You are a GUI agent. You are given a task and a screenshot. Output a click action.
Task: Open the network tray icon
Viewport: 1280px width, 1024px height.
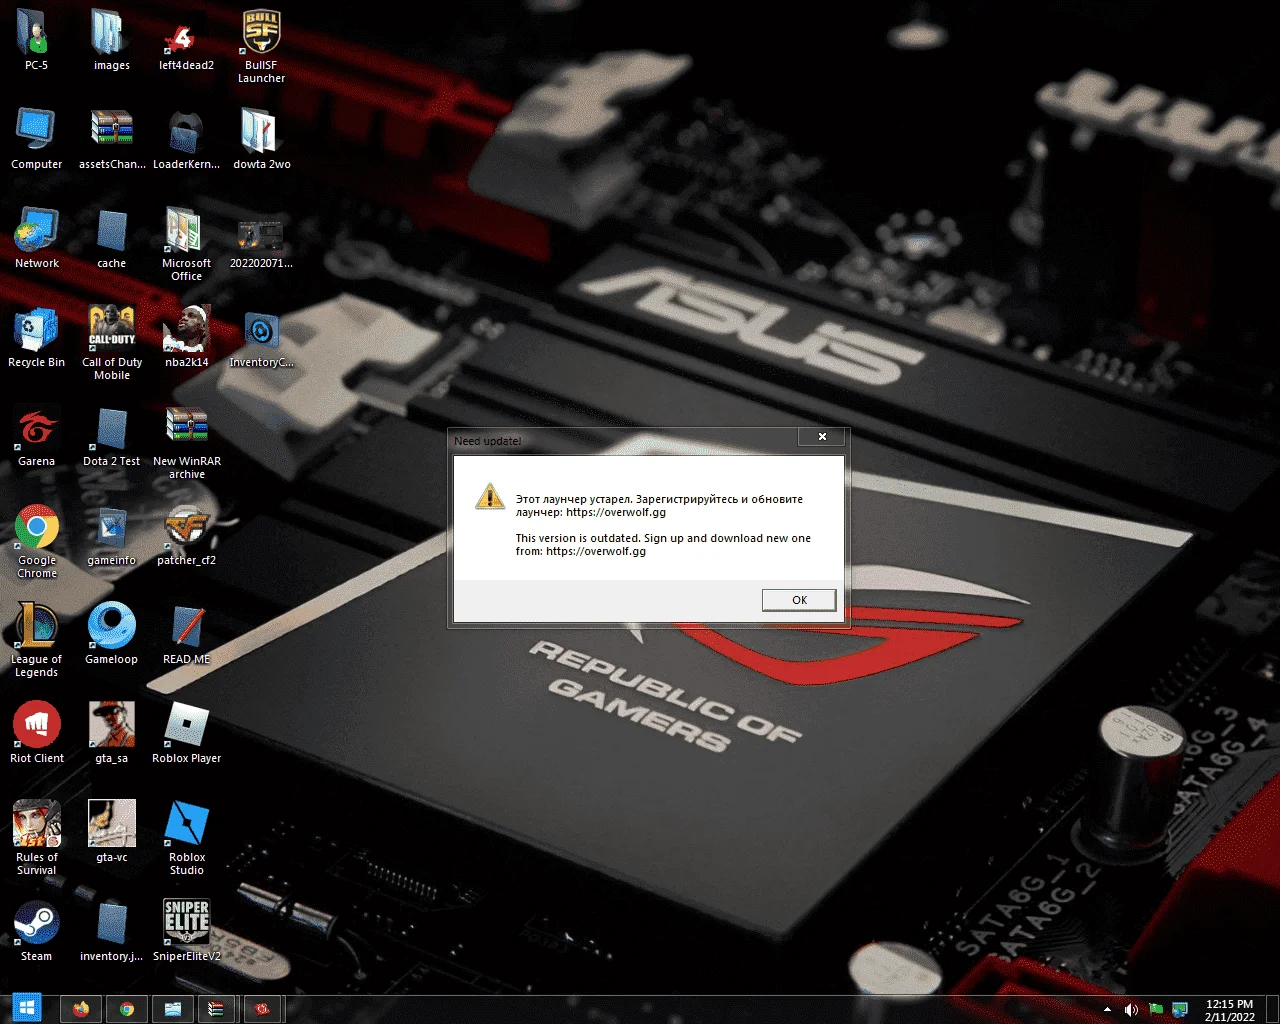tap(1180, 1010)
